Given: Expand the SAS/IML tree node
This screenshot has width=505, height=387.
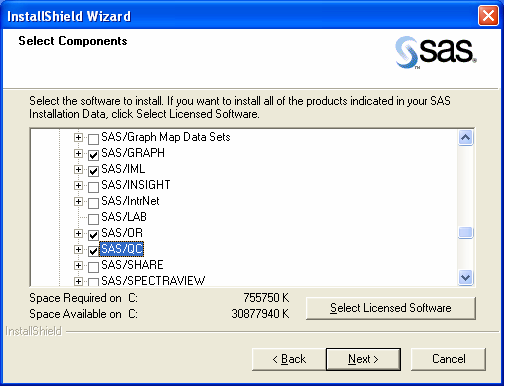Looking at the screenshot, I should 78,169.
